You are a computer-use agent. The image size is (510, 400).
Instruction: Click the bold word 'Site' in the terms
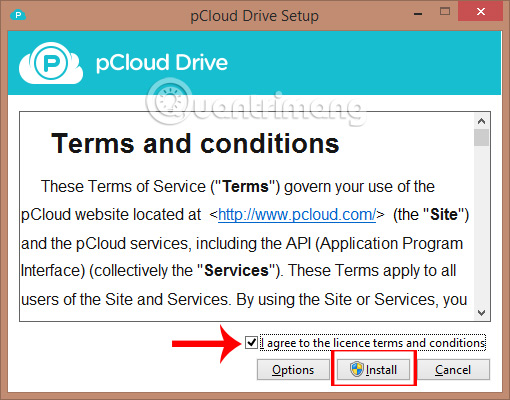[444, 214]
